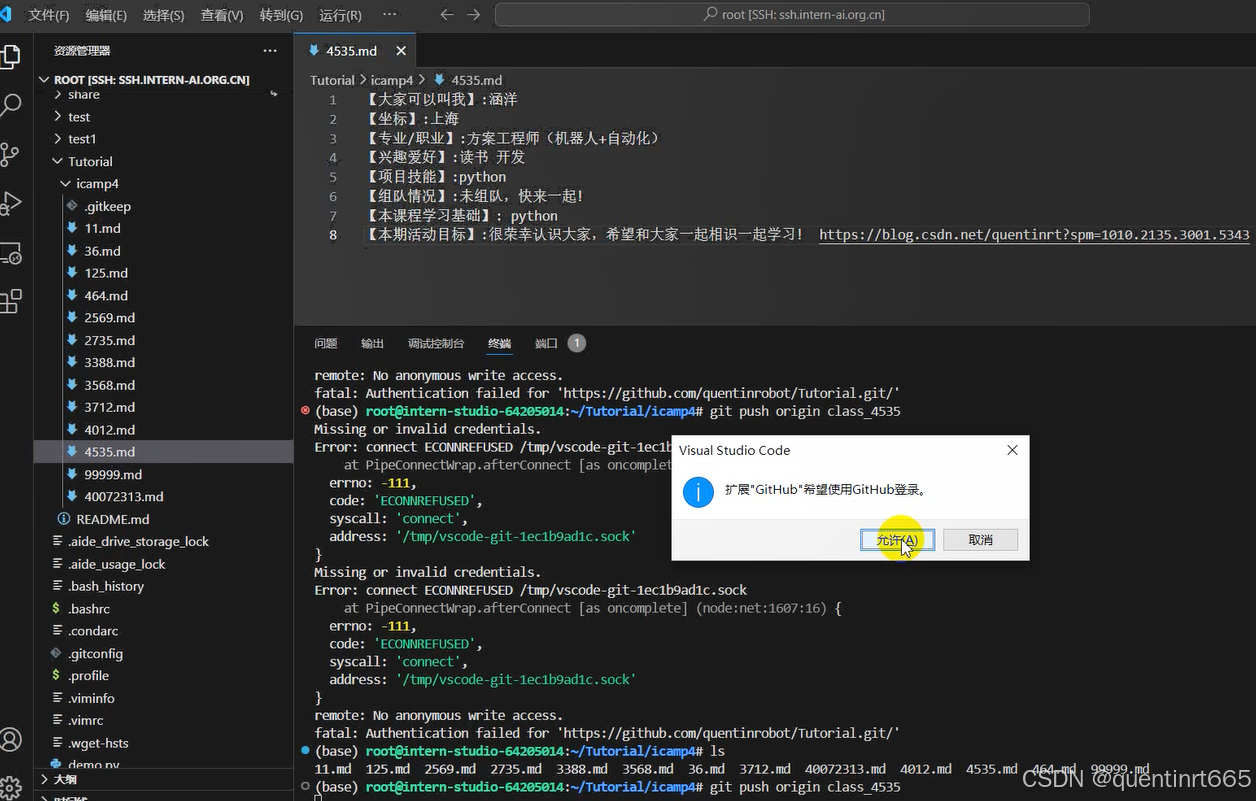Click the VS Code logo icon

[x=5, y=15]
